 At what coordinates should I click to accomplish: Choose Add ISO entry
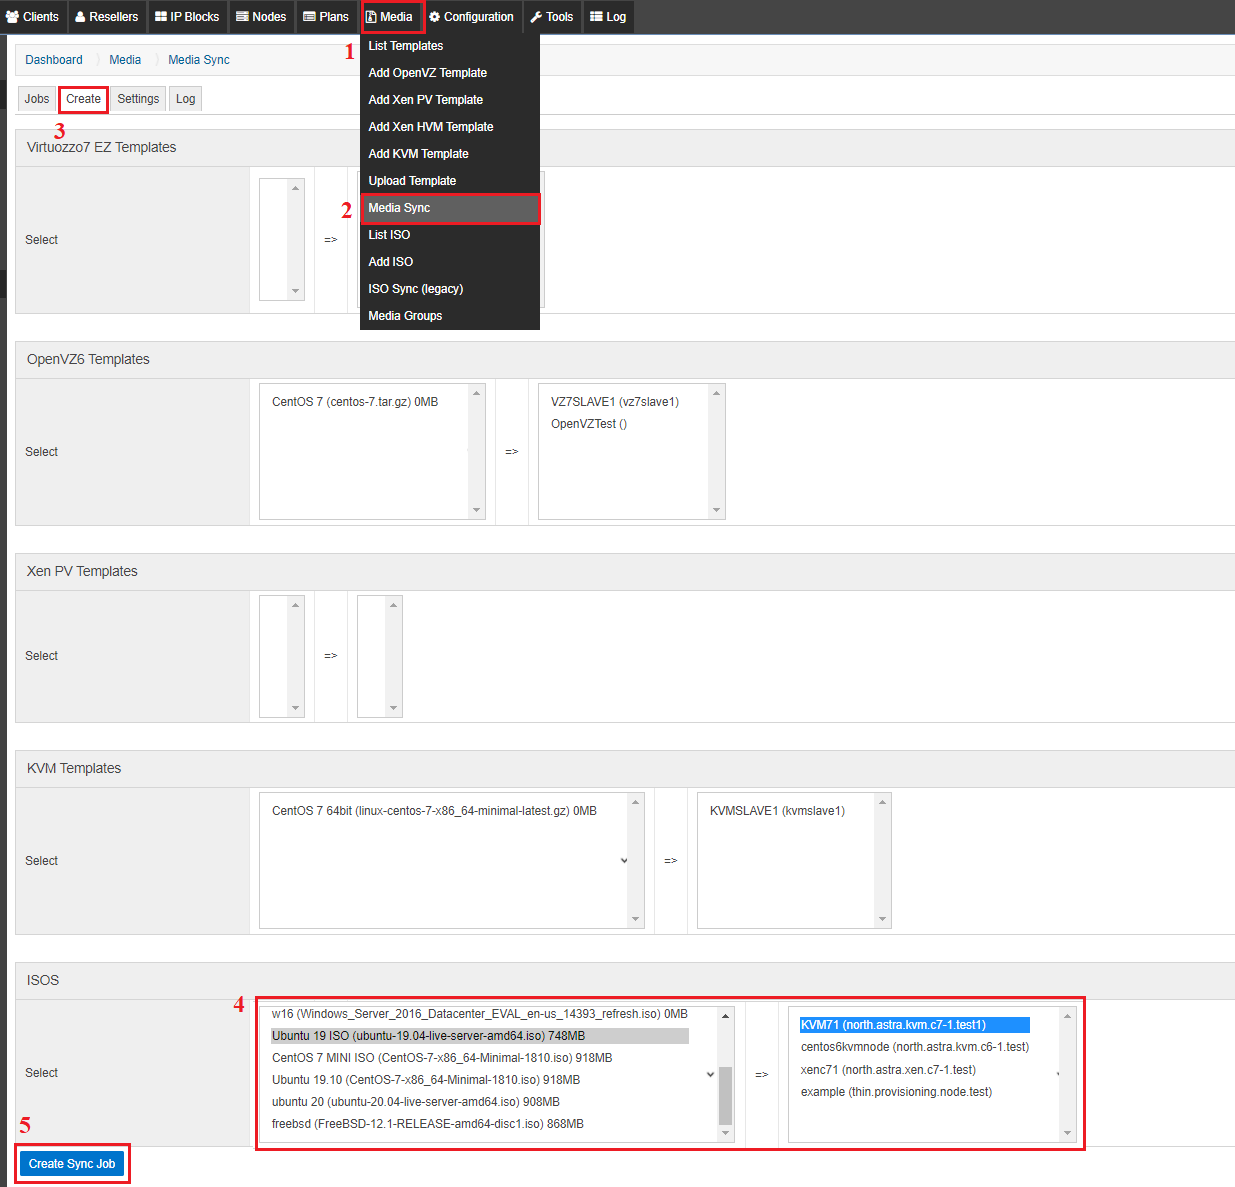point(450,262)
